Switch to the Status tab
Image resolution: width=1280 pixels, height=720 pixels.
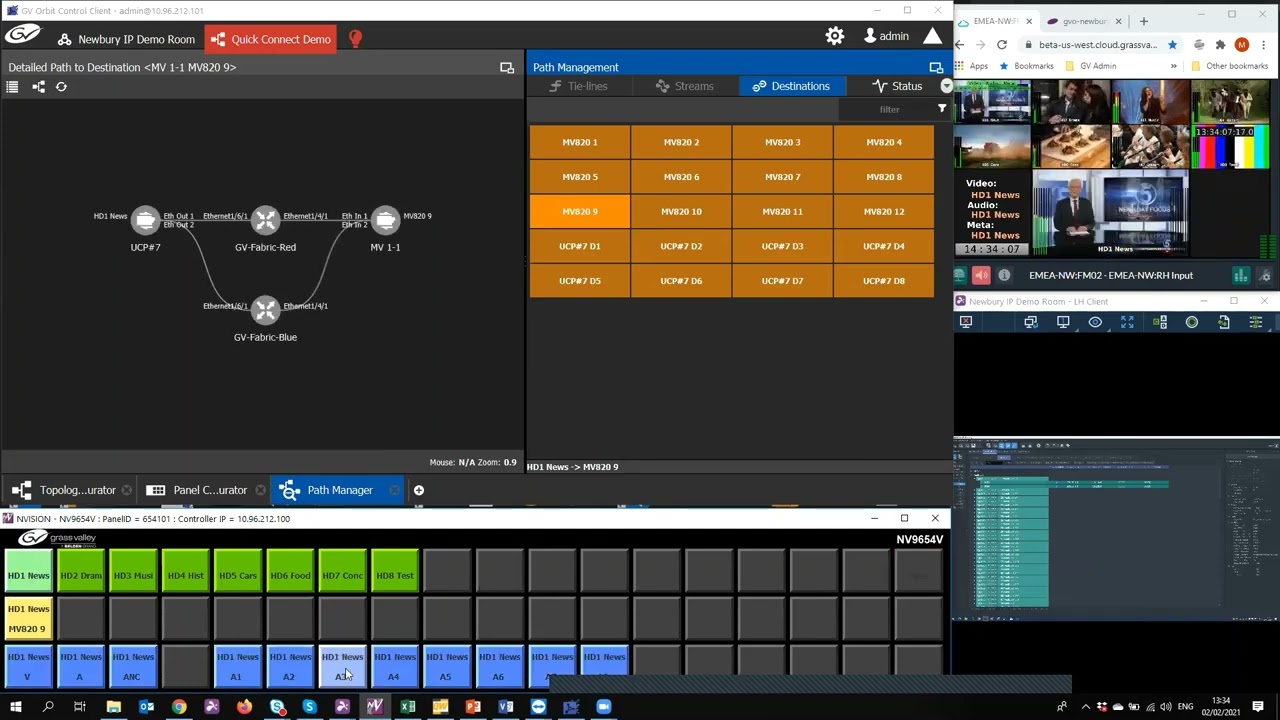tap(897, 86)
